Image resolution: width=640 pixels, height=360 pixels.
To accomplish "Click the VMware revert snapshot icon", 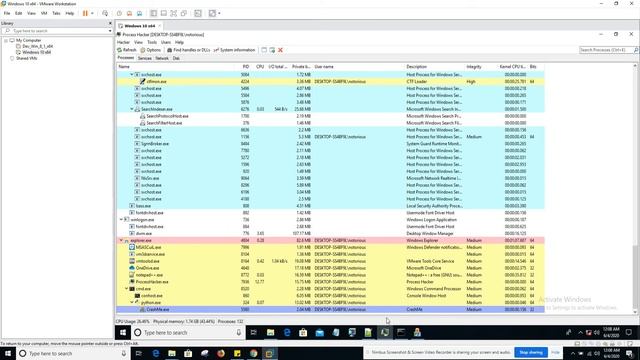I will pos(129,13).
